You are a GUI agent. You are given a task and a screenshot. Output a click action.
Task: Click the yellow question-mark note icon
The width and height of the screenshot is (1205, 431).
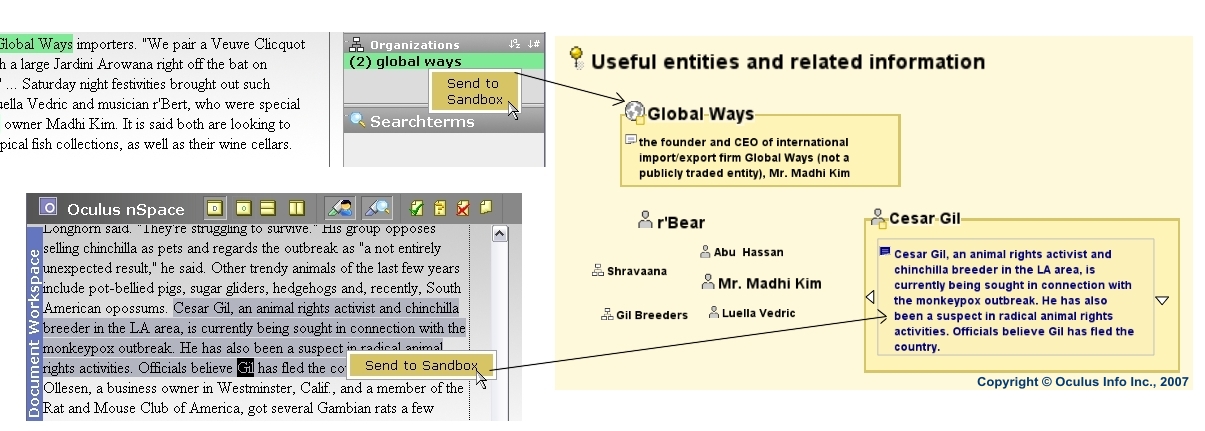(x=440, y=208)
